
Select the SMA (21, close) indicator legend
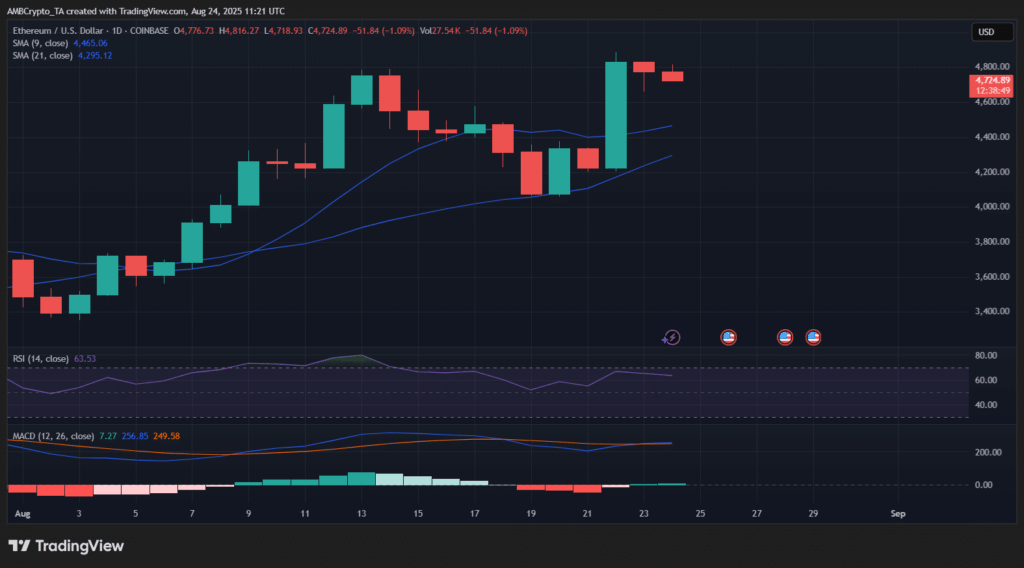[40, 55]
